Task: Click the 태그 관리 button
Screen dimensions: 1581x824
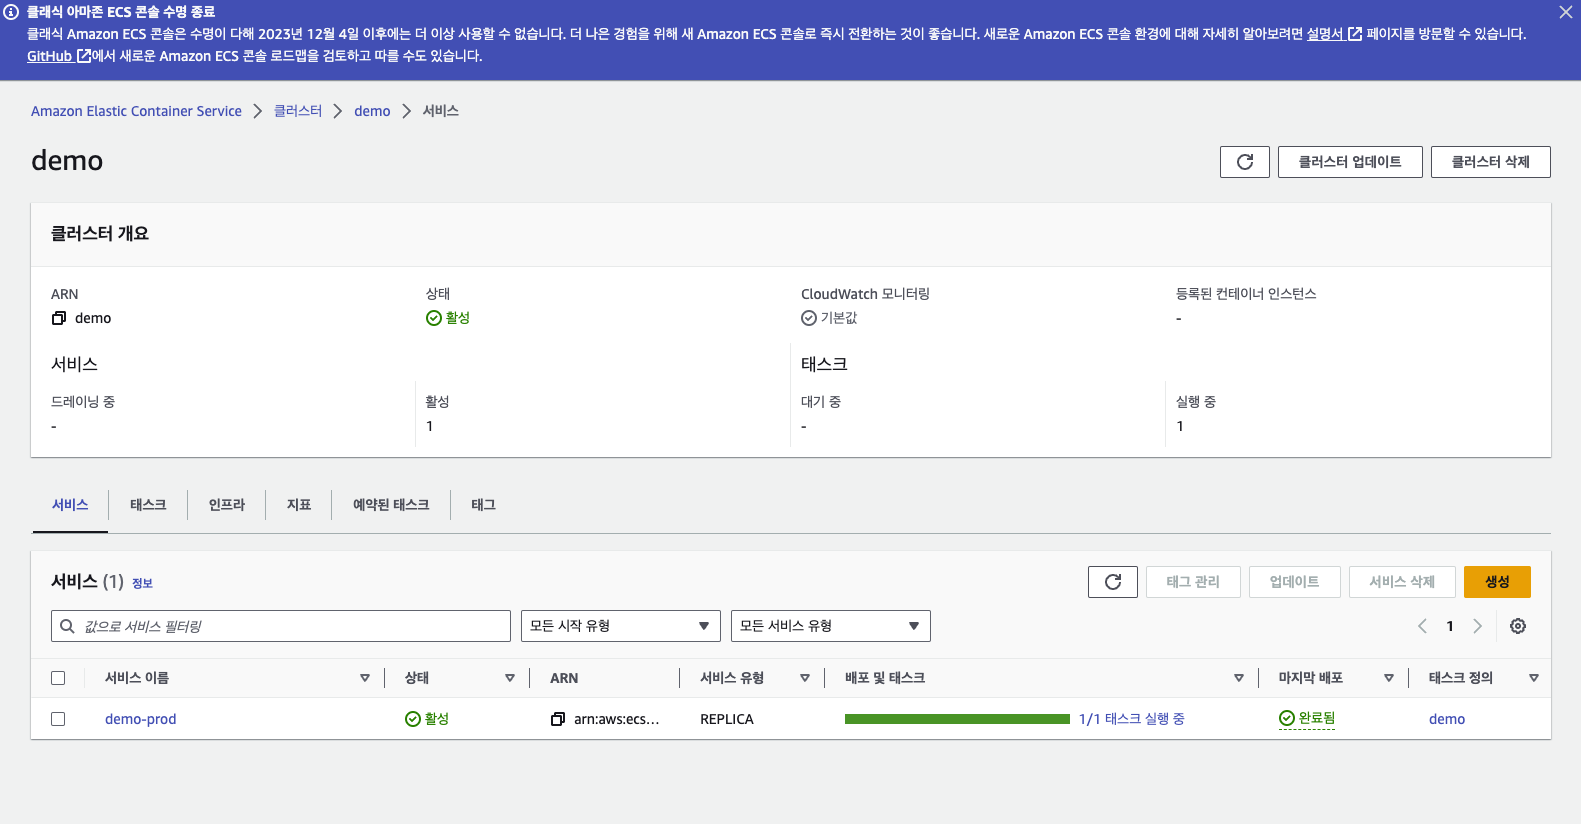Action: coord(1193,582)
